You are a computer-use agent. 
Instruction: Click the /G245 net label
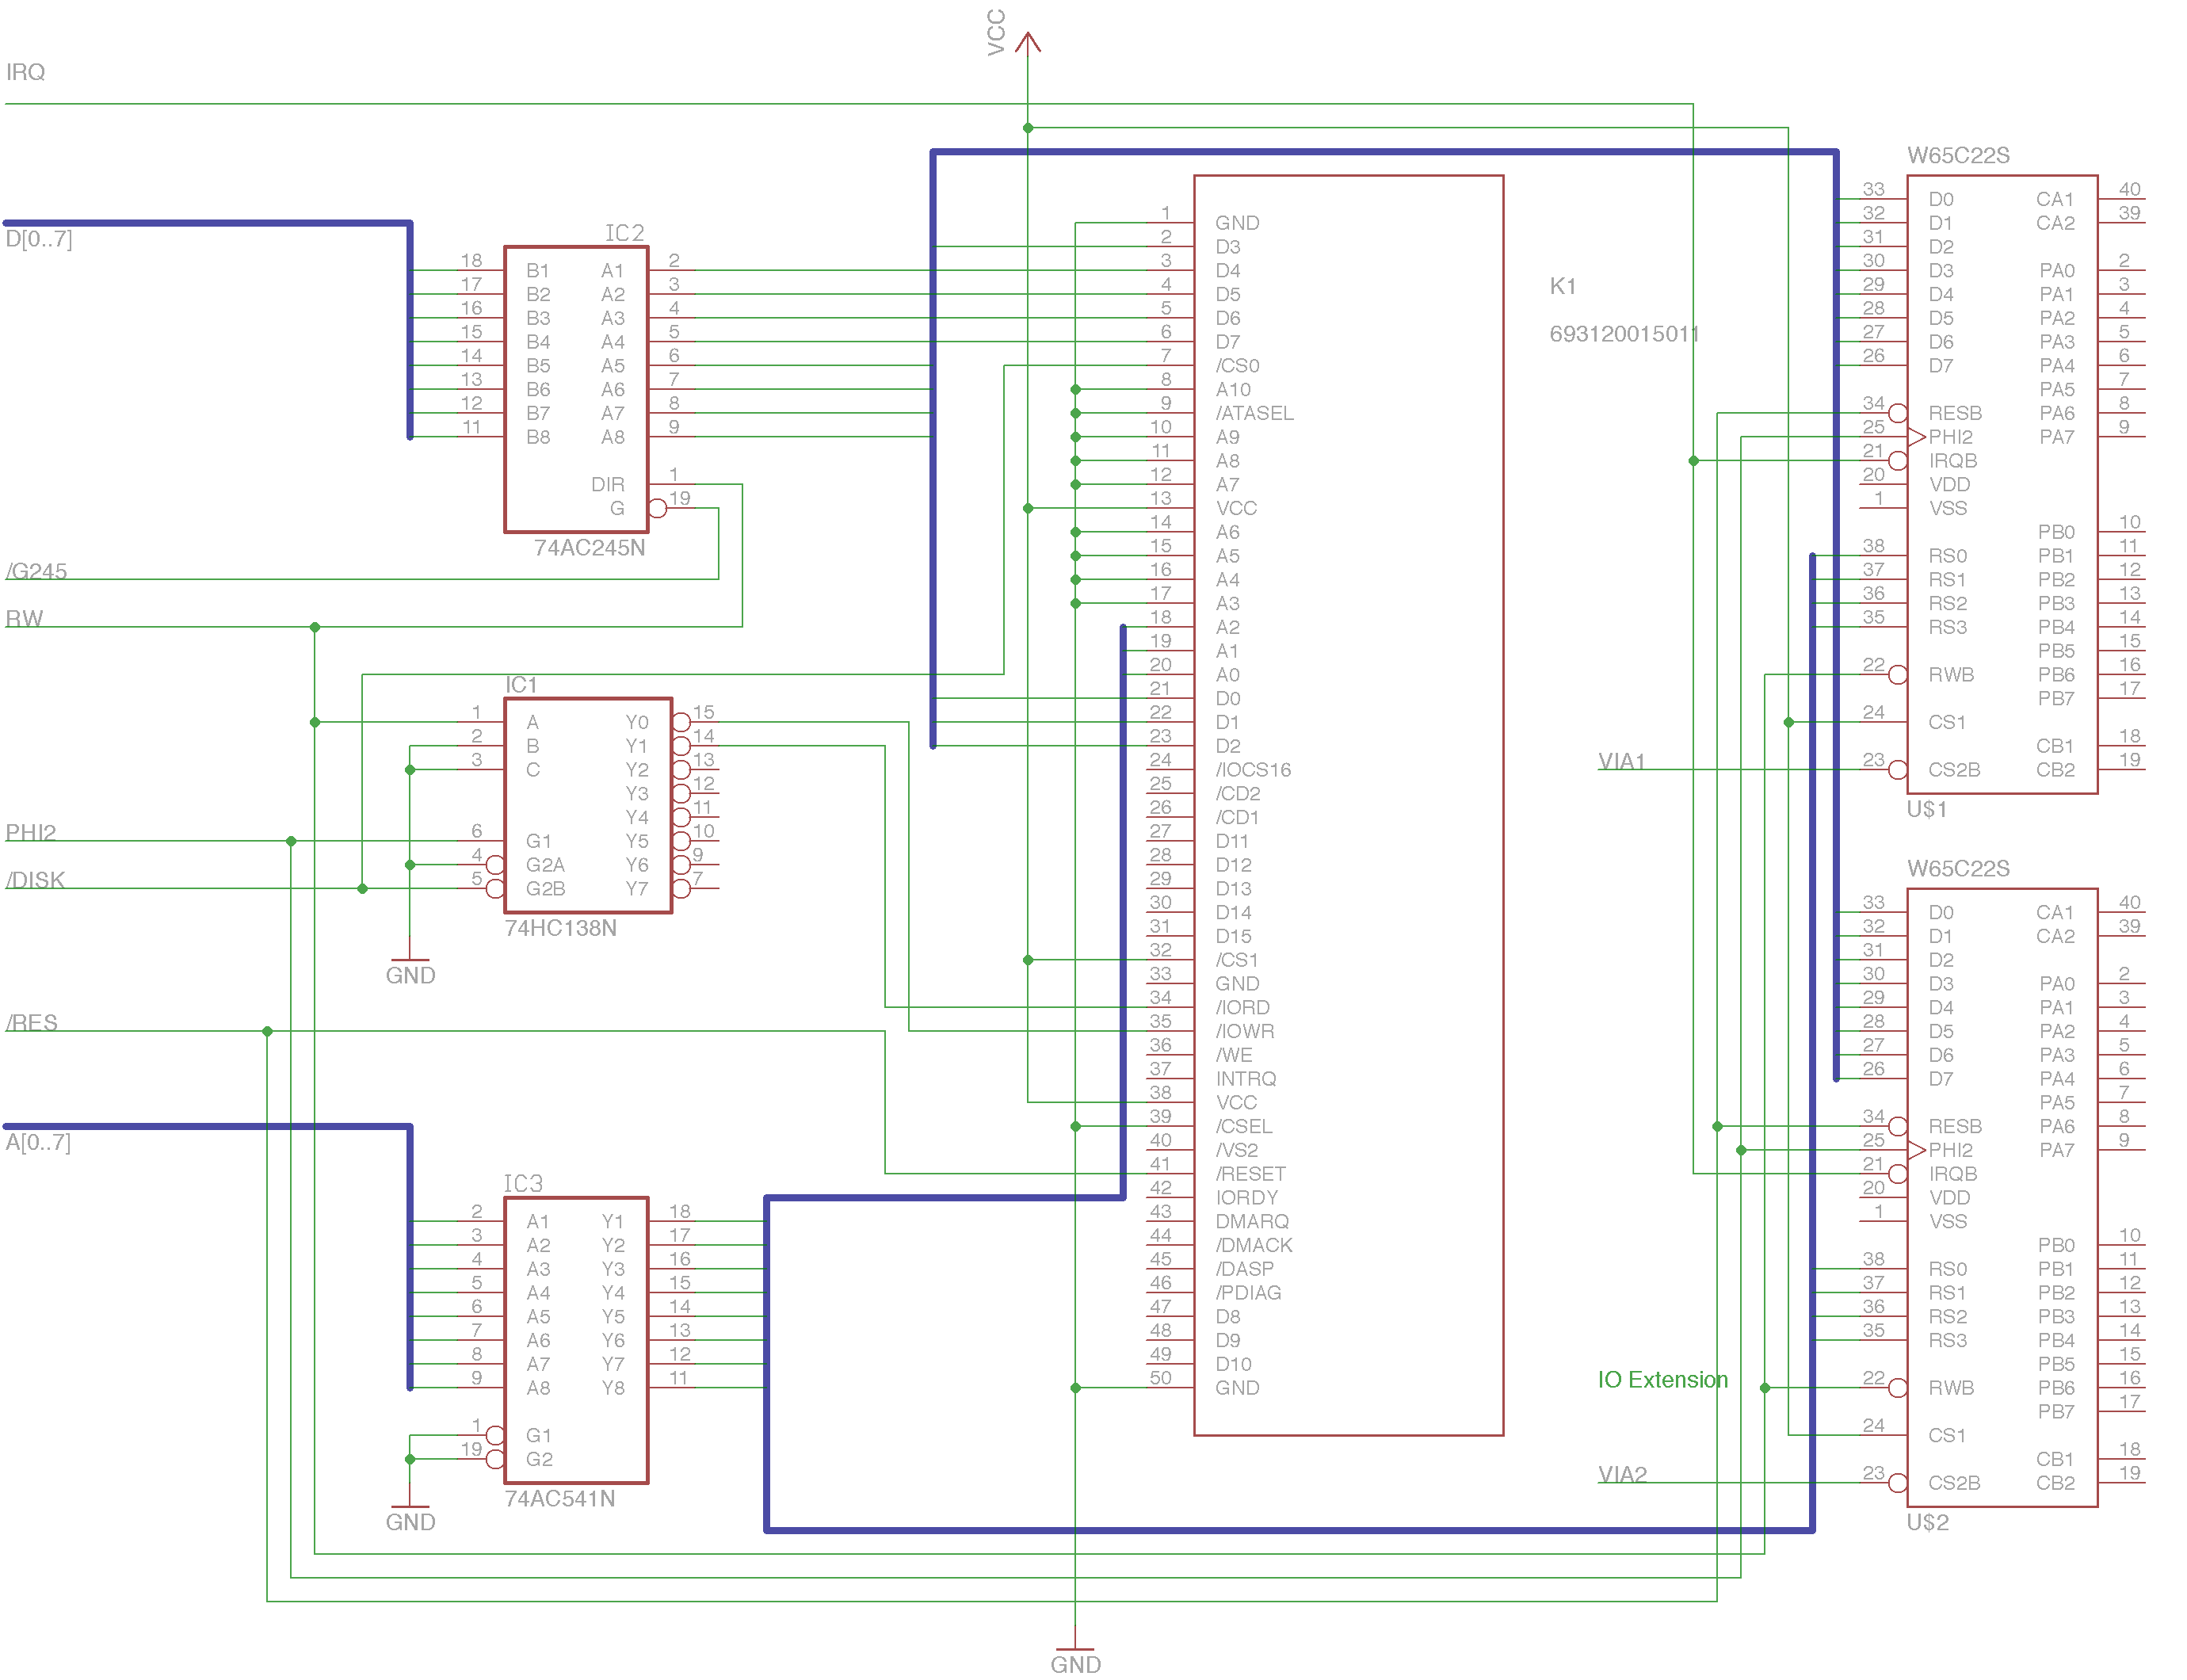tap(36, 570)
